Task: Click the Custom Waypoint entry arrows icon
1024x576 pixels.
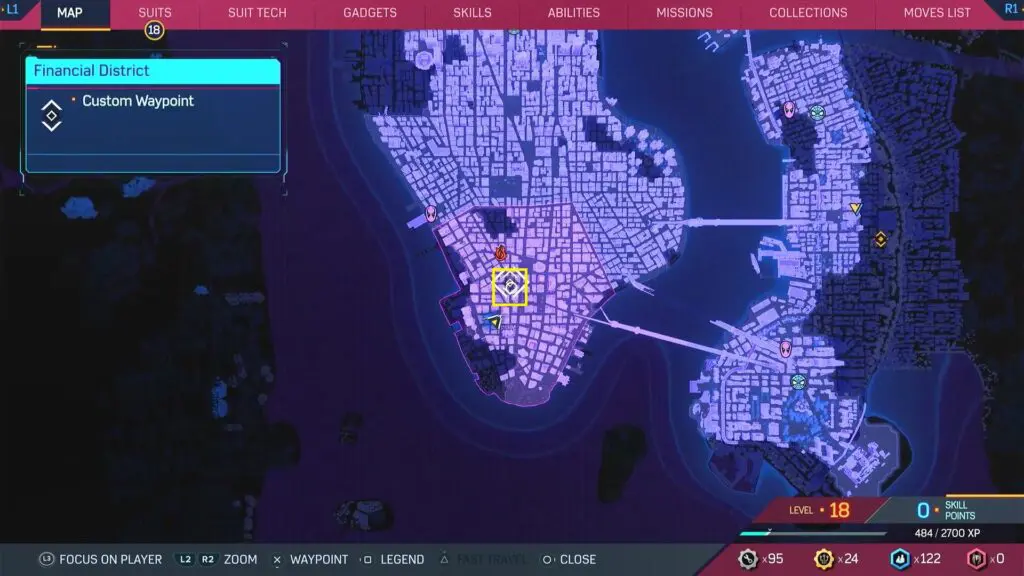Action: [x=51, y=115]
